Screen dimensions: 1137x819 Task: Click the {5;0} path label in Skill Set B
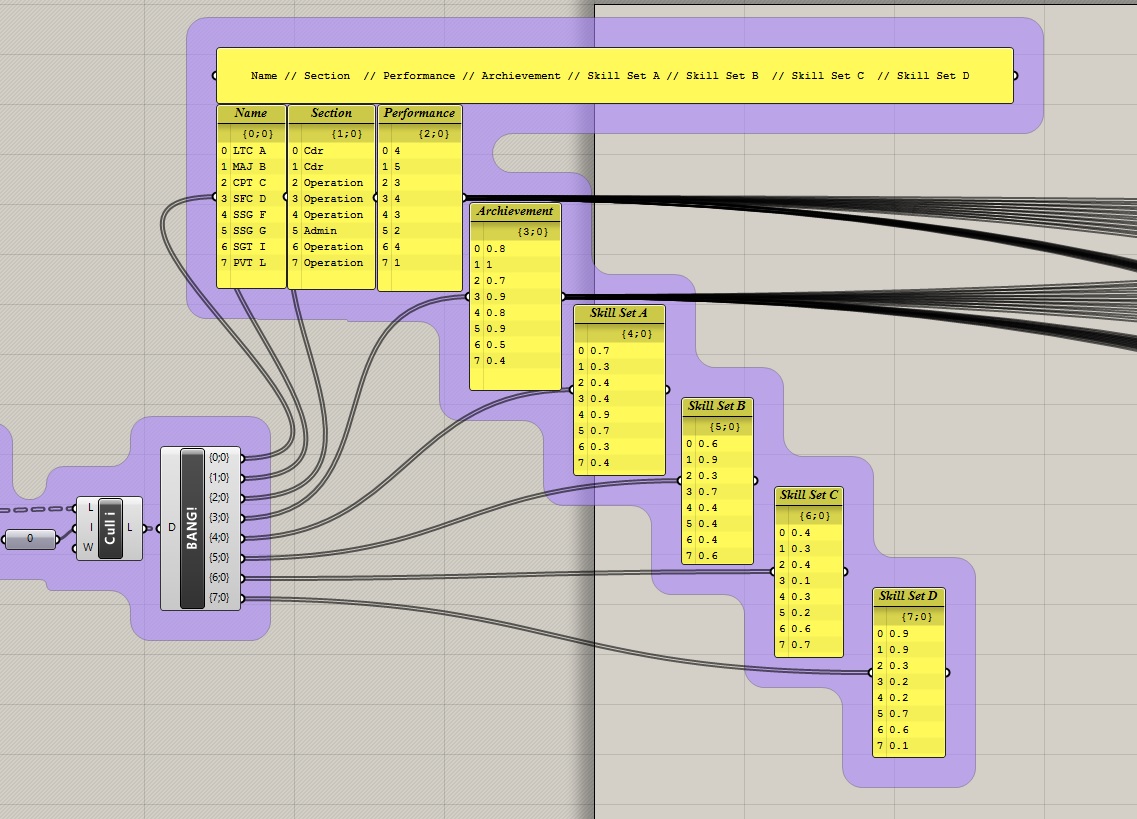pyautogui.click(x=724, y=427)
